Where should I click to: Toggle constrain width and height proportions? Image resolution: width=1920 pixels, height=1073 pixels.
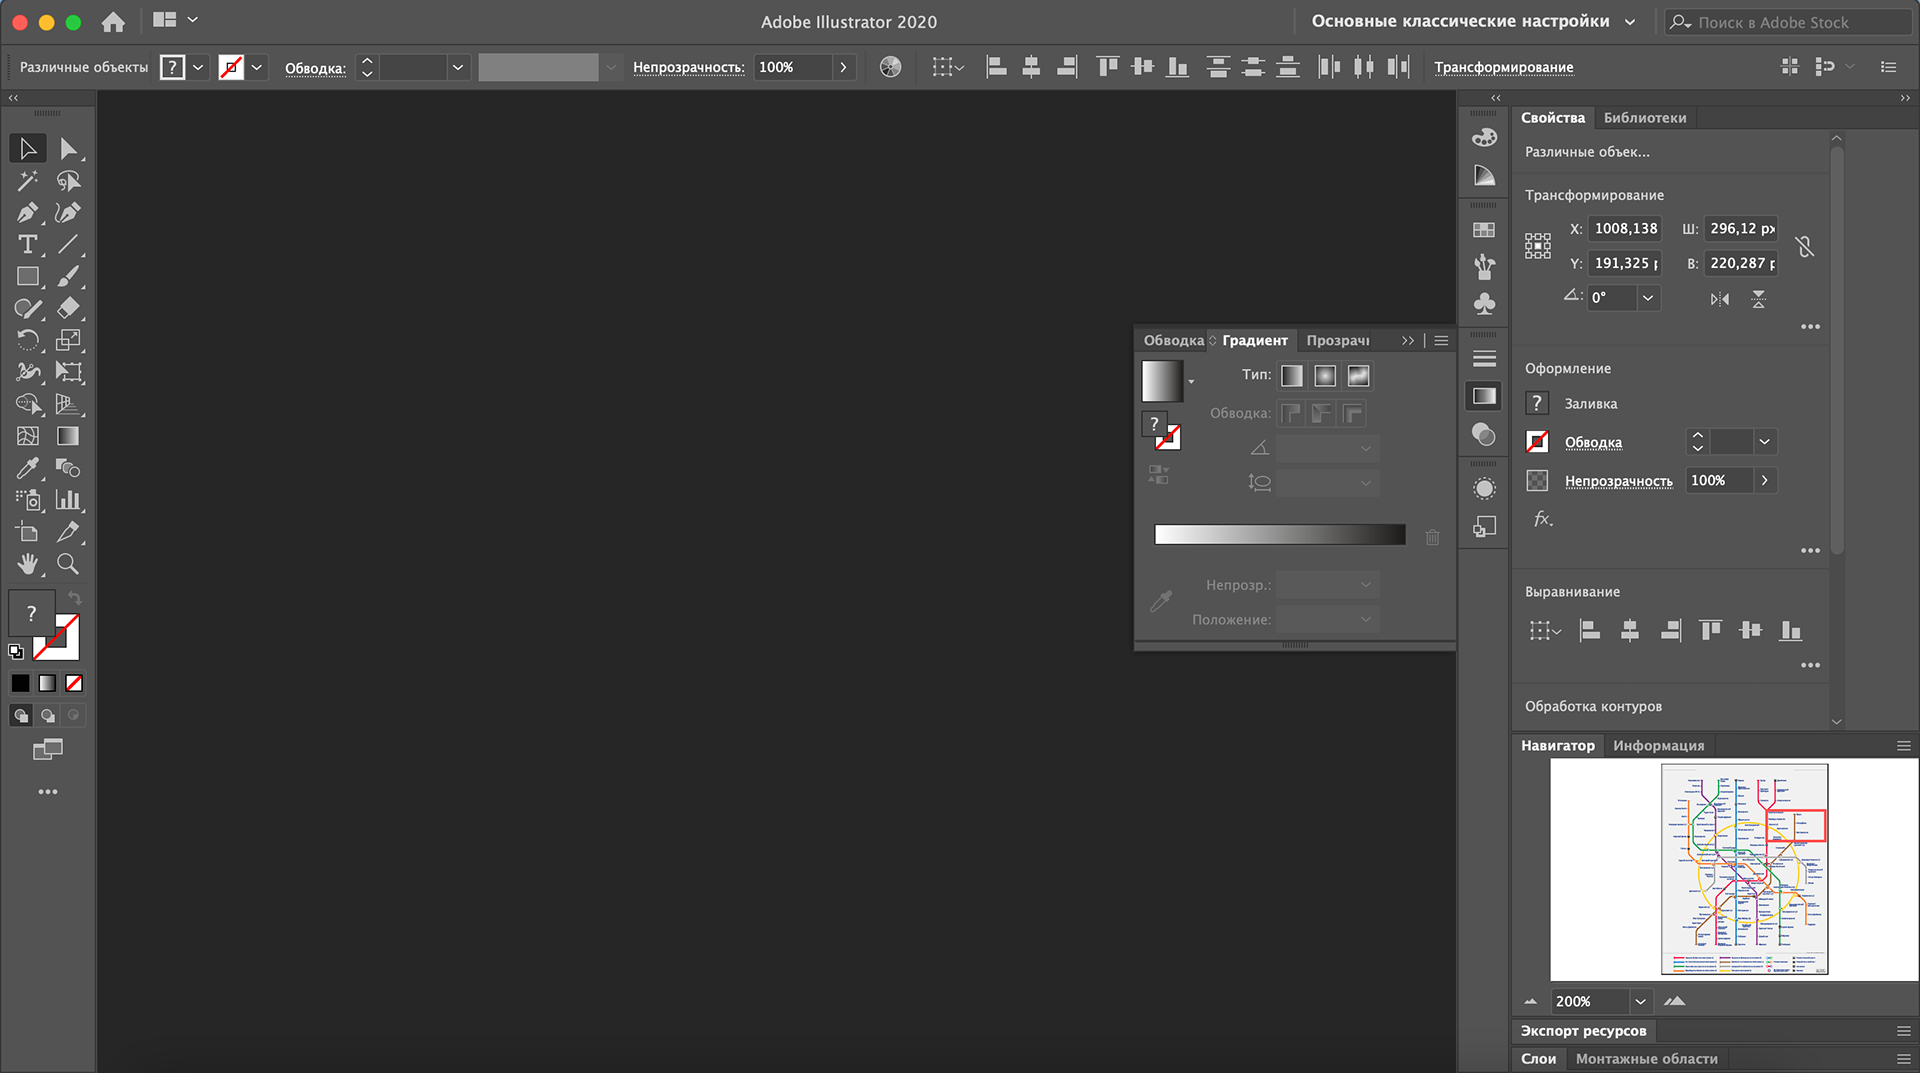tap(1805, 246)
